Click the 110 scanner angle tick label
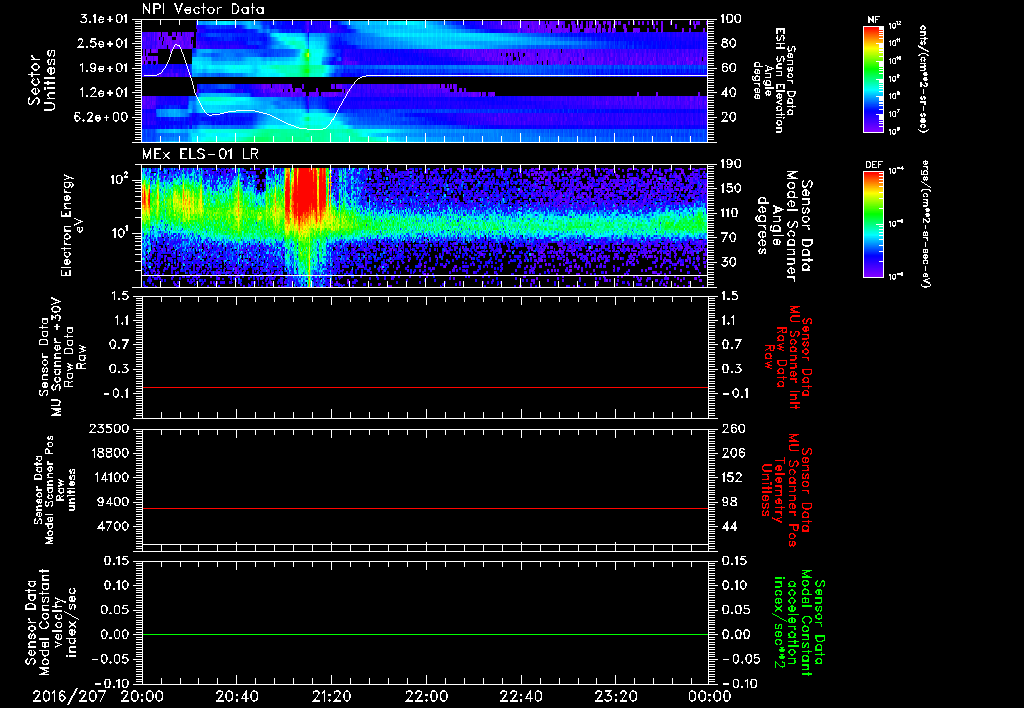1024x708 pixels. [x=731, y=213]
